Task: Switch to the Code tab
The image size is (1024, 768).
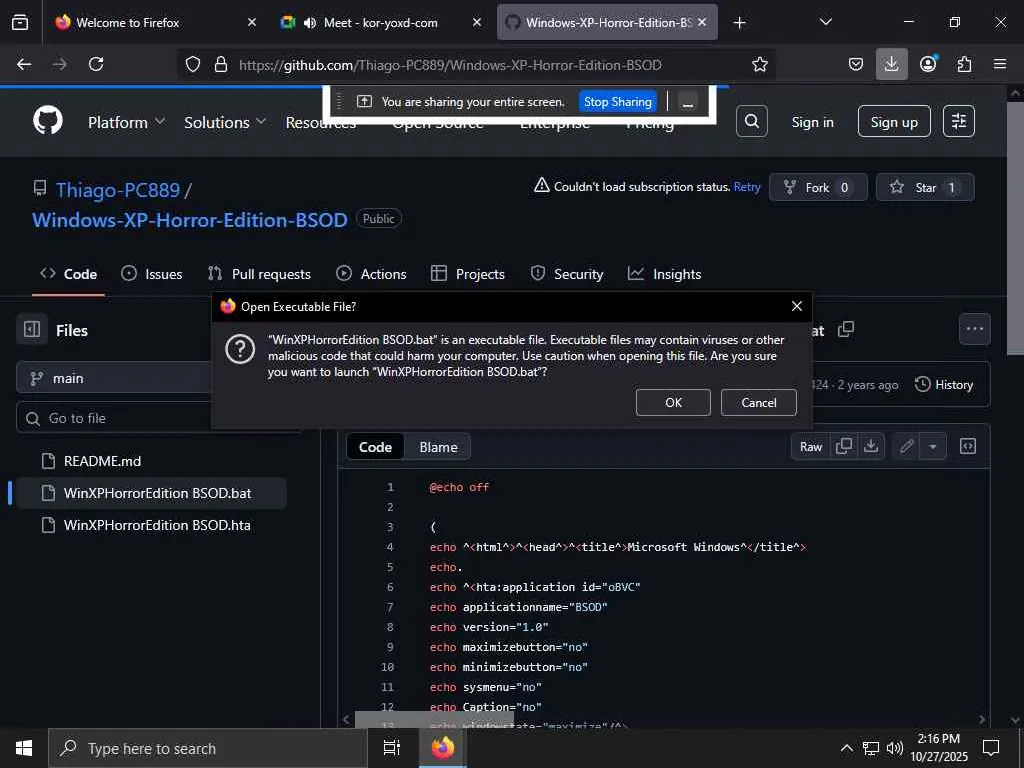Action: (x=69, y=274)
